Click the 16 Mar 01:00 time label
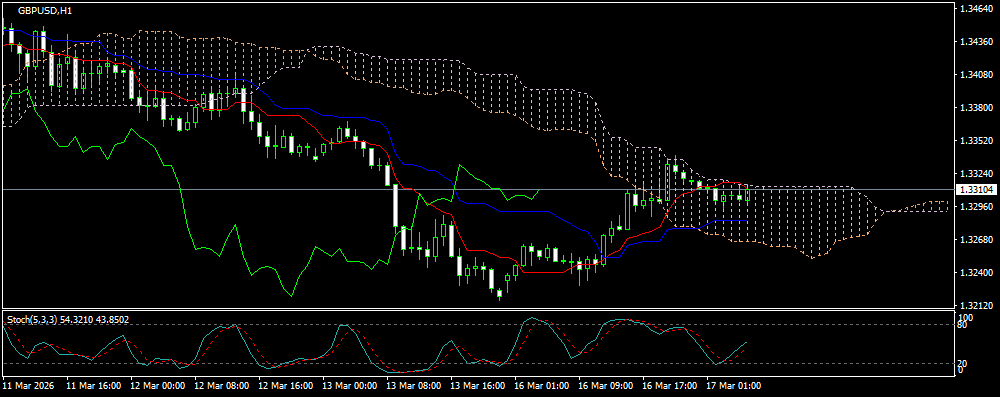 point(541,386)
